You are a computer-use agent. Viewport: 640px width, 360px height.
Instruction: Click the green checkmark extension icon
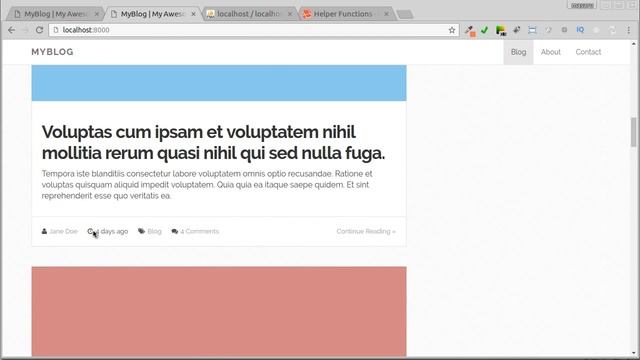pyautogui.click(x=484, y=30)
